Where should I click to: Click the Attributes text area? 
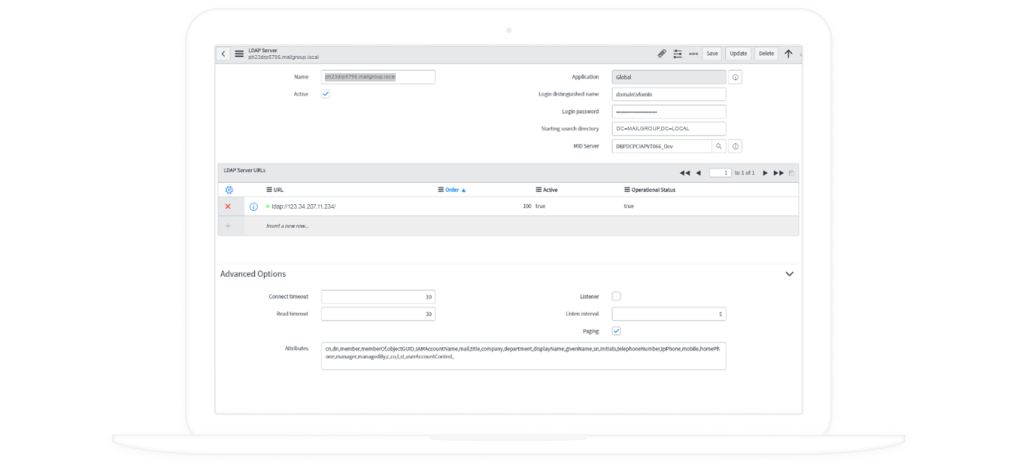[x=523, y=356]
